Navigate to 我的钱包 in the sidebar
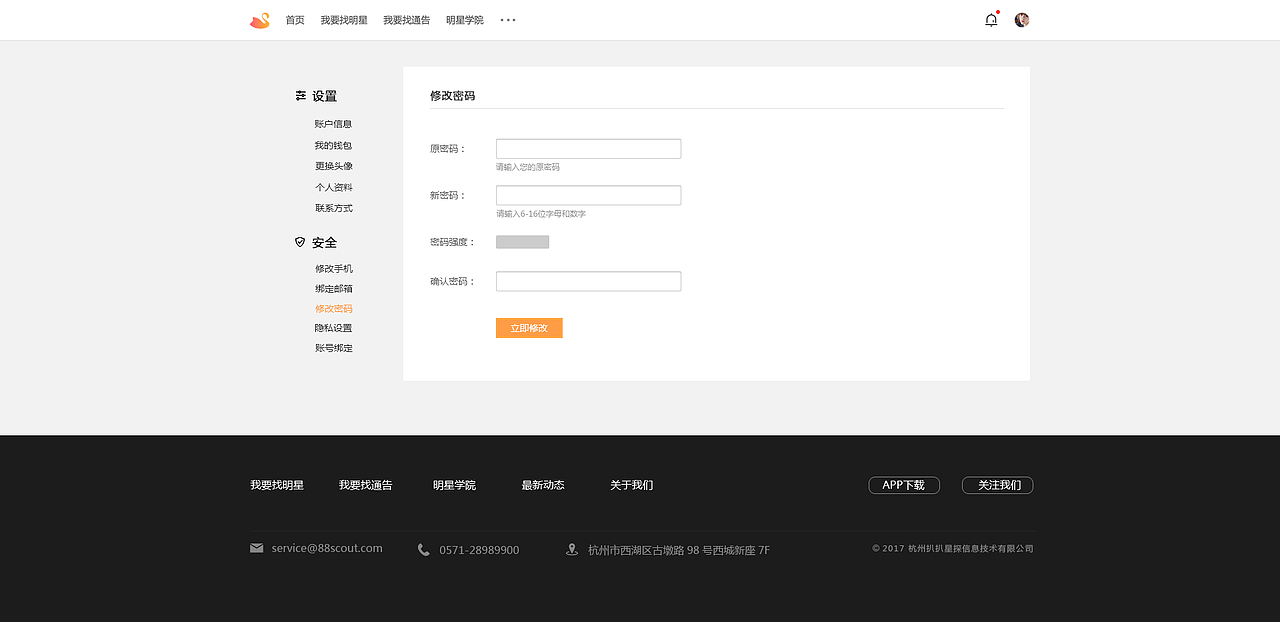Image resolution: width=1280 pixels, height=622 pixels. [334, 144]
